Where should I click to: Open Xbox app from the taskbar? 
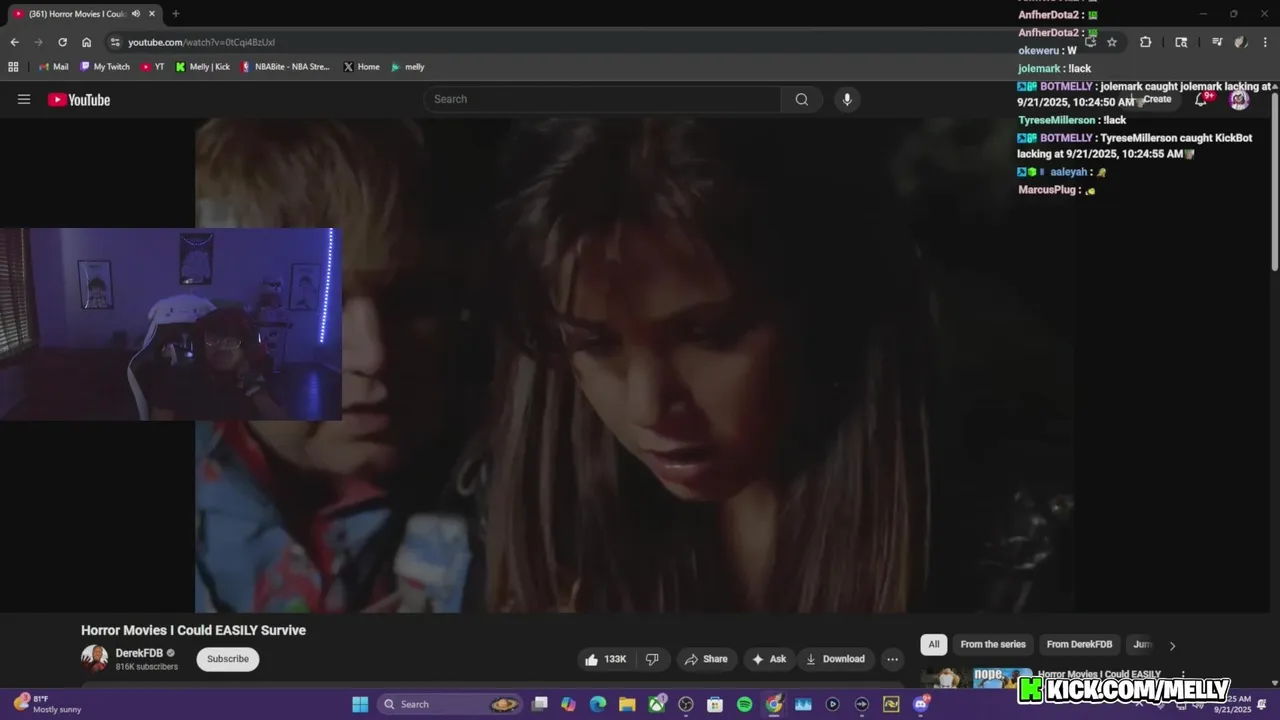(657, 704)
